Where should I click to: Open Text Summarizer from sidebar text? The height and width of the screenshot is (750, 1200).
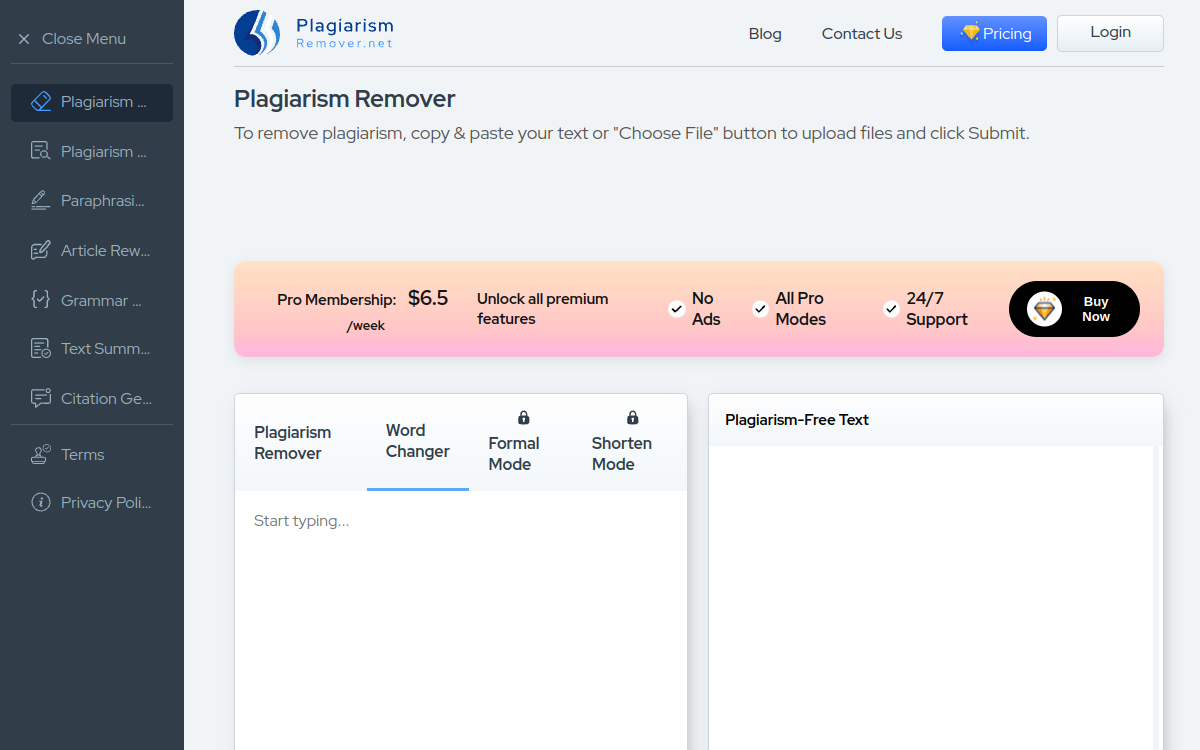tap(106, 349)
